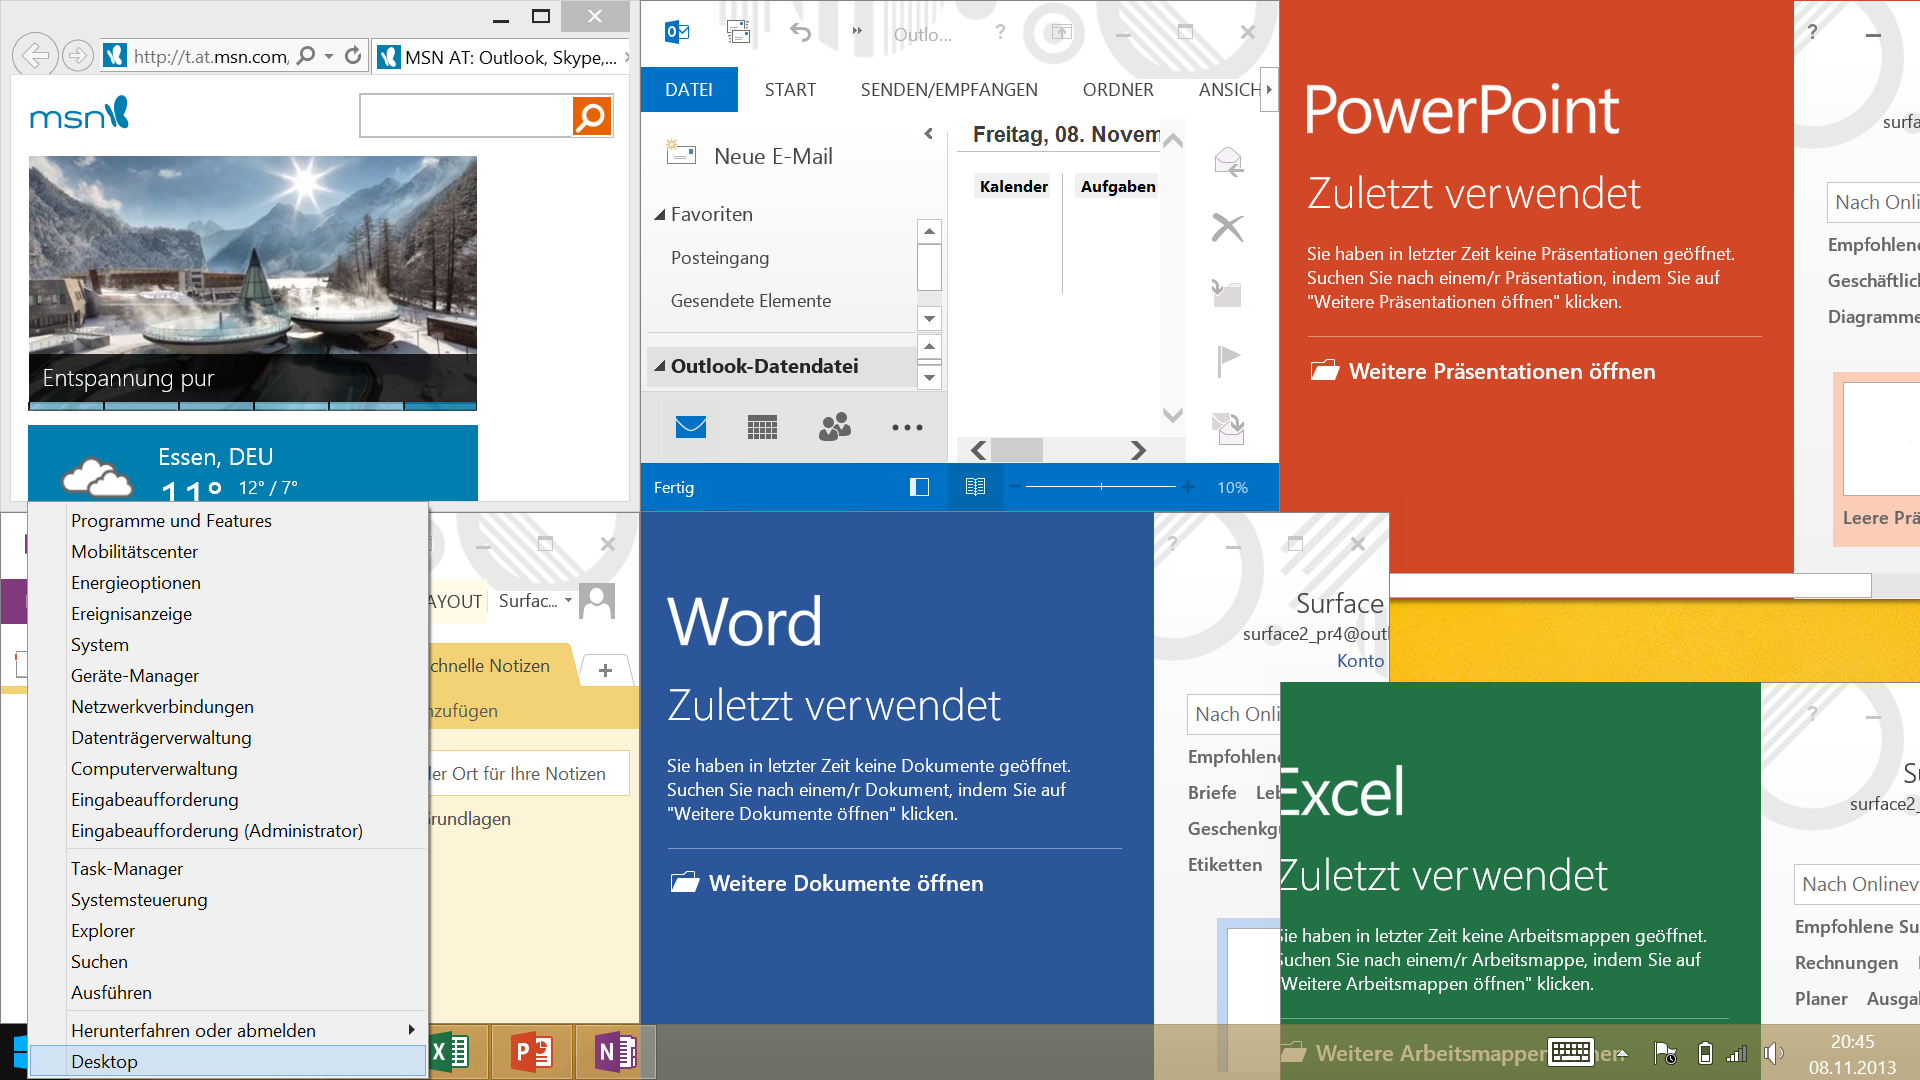Toggle Outlook normal view in status bar
This screenshot has height=1080, width=1920.
919,487
